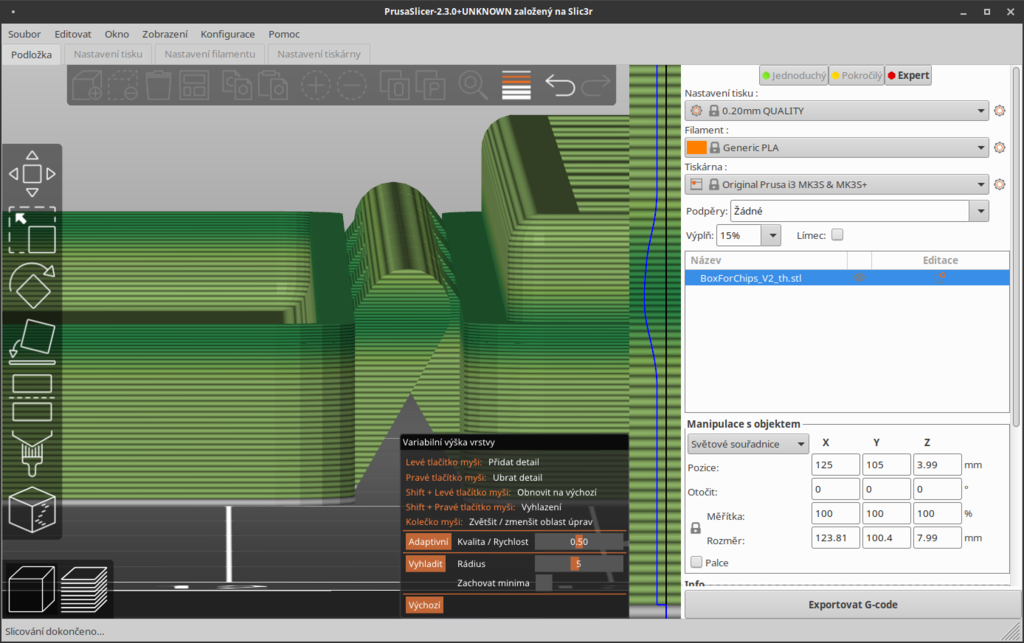Select the Rotate tool
Screen dimensions: 1024x643
coord(32,286)
